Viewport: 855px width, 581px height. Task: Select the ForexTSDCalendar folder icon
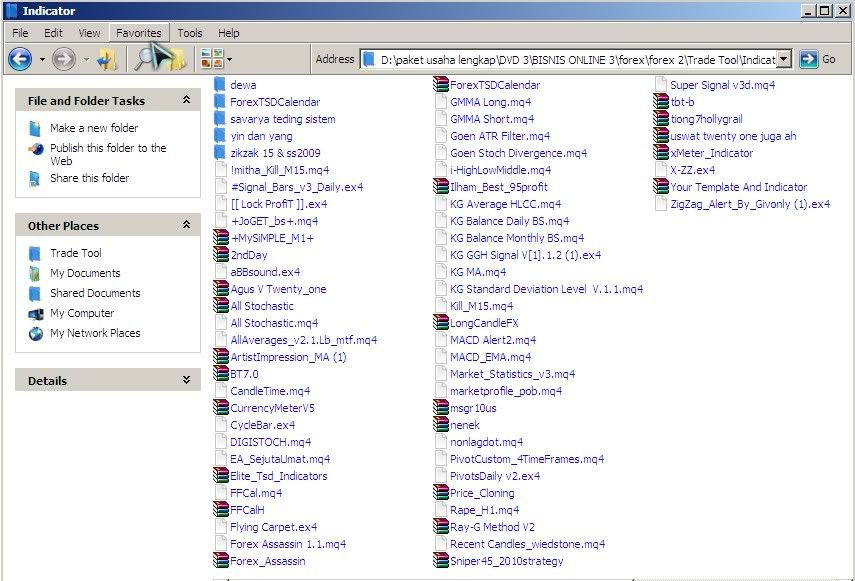tap(220, 101)
